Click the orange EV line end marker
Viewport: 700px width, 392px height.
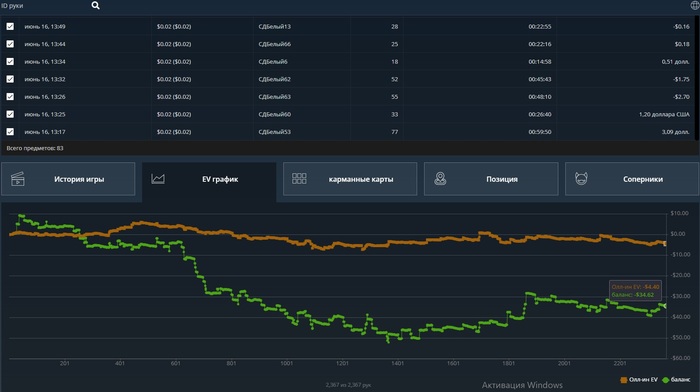click(x=665, y=244)
